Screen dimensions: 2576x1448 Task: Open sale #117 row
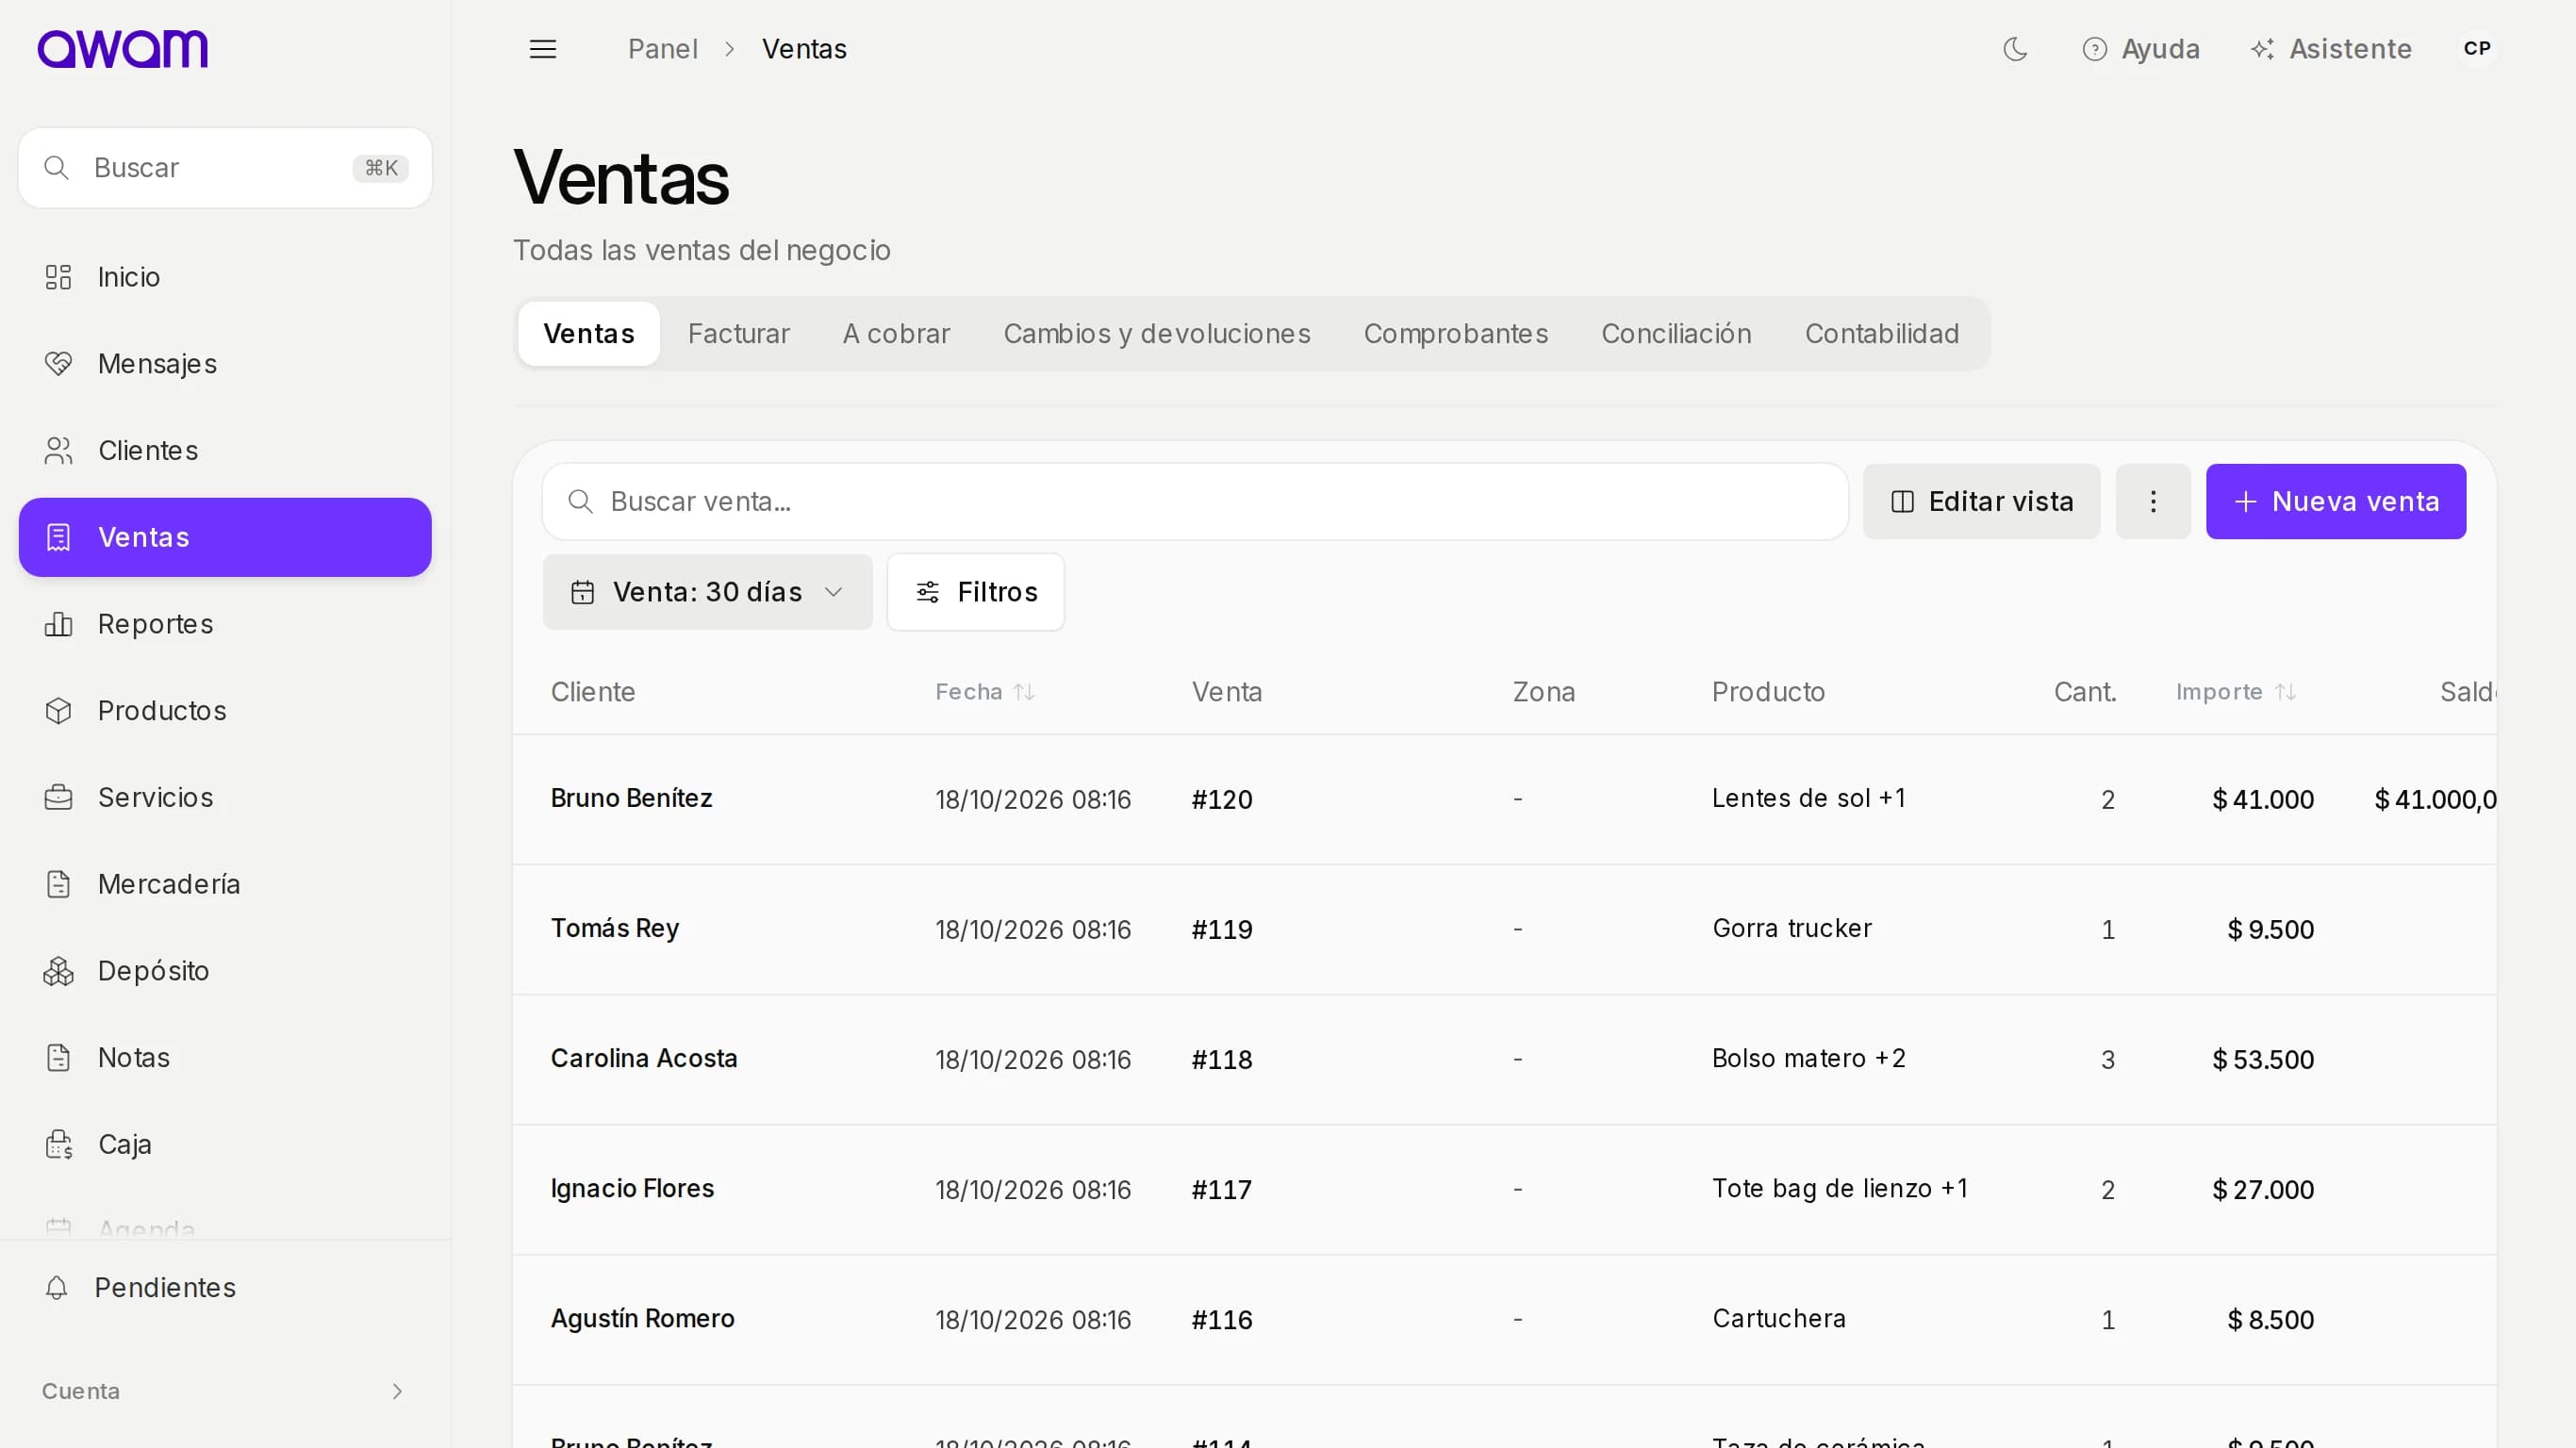click(x=1504, y=1190)
